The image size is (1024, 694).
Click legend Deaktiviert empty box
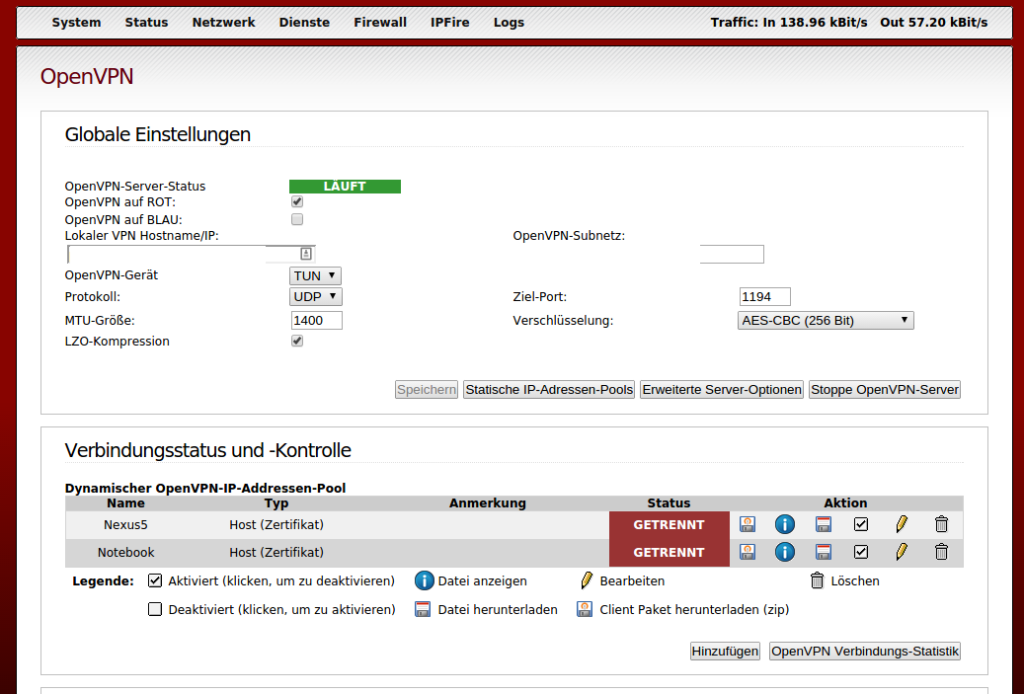pyautogui.click(x=155, y=610)
